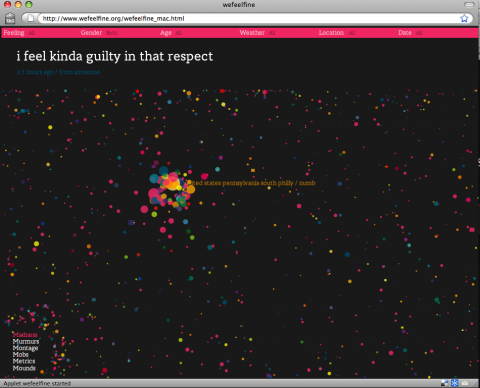Expand the Age filter panel
The width and height of the screenshot is (480, 388).
[x=171, y=33]
